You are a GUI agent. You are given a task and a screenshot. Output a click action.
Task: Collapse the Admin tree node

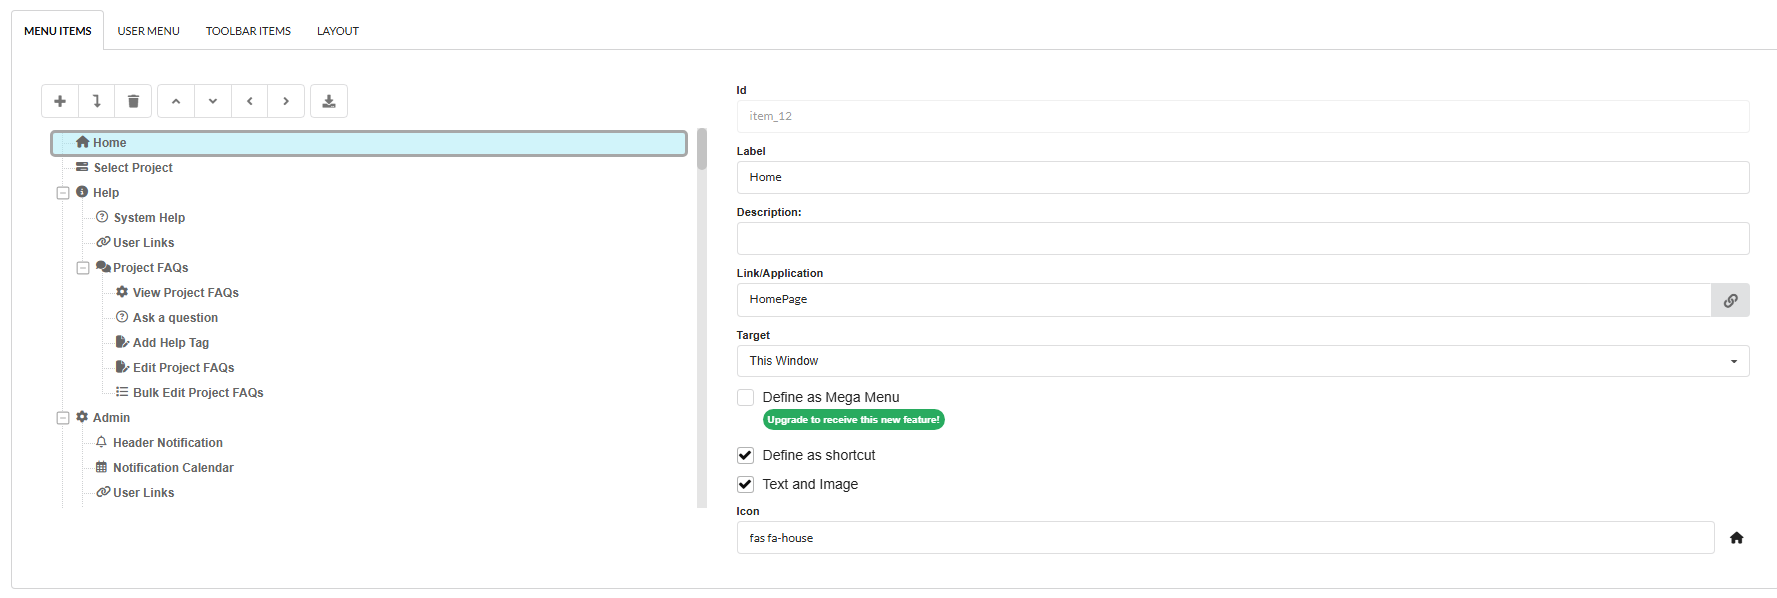point(63,418)
